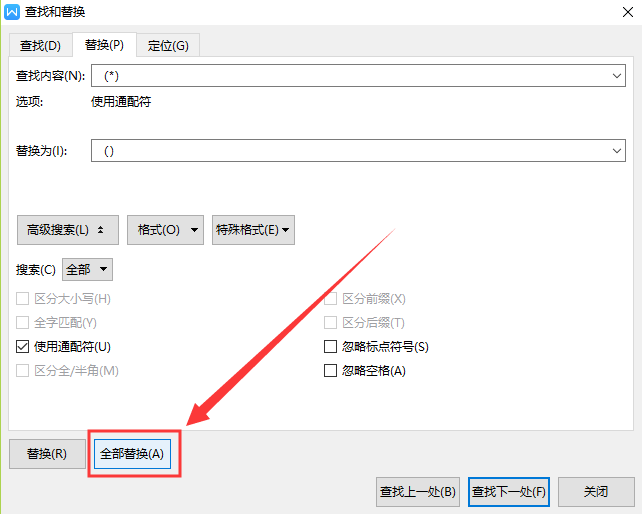Click the 选项: label

tap(29, 102)
